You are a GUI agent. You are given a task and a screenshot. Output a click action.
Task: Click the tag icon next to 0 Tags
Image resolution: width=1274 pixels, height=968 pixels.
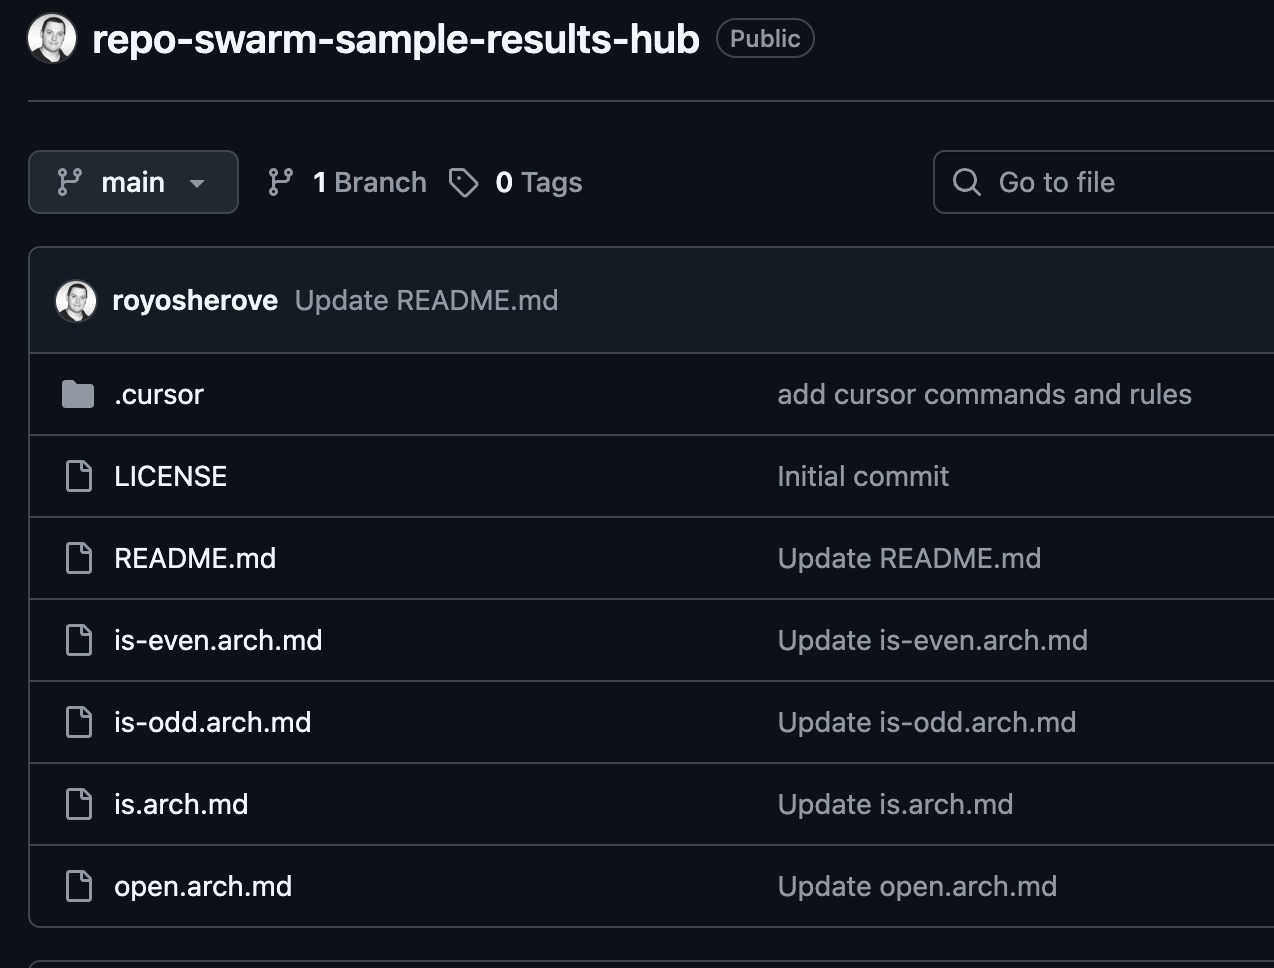point(463,182)
